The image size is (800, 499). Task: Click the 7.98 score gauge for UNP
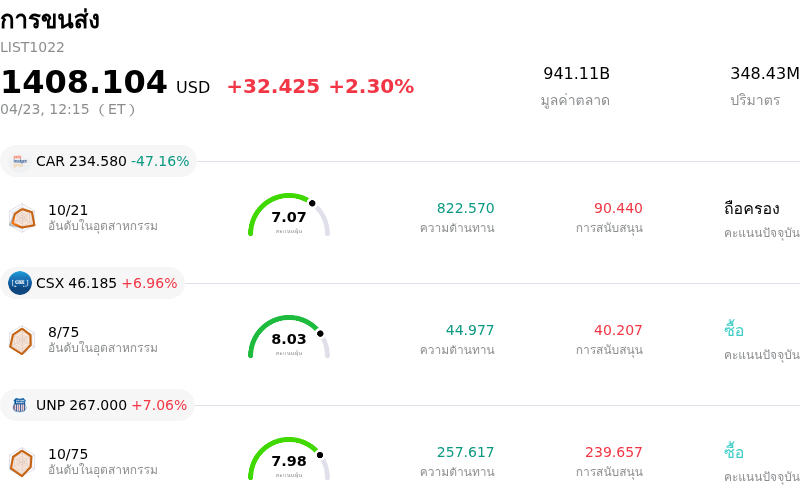click(x=289, y=460)
